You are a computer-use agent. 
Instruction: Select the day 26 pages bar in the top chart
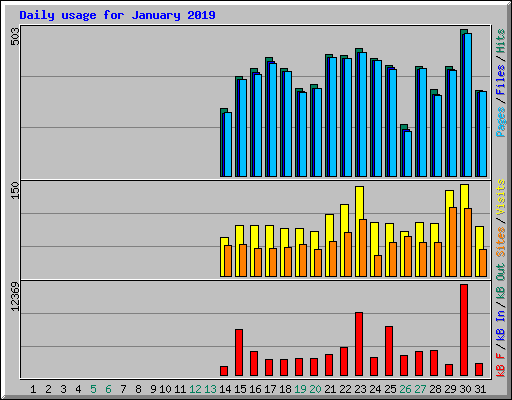[x=408, y=154]
